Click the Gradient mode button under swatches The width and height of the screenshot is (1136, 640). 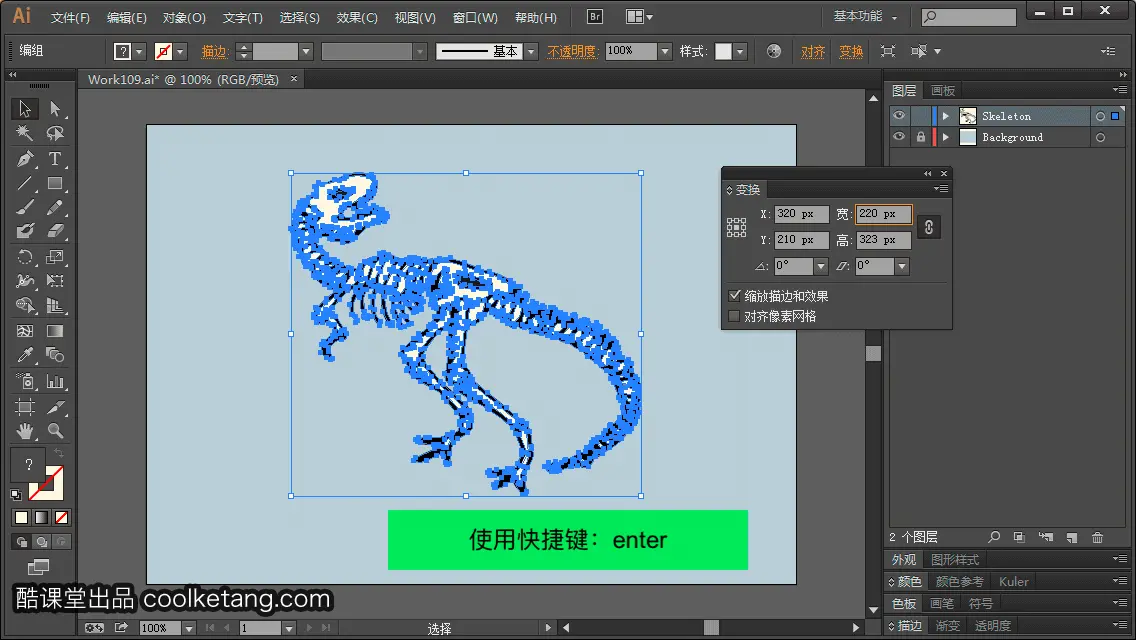pos(41,518)
